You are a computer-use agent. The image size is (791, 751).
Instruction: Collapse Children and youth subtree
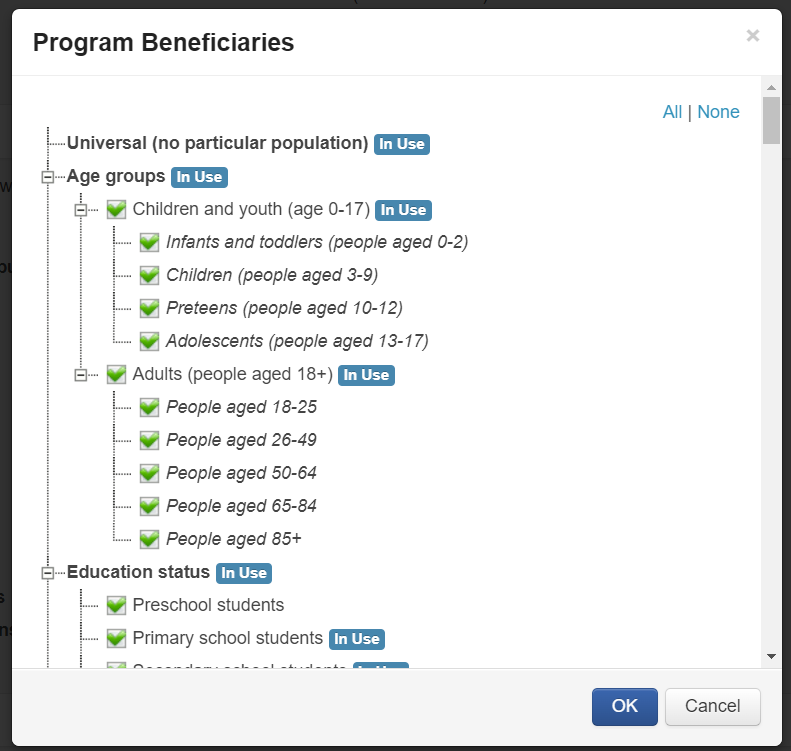coord(81,210)
